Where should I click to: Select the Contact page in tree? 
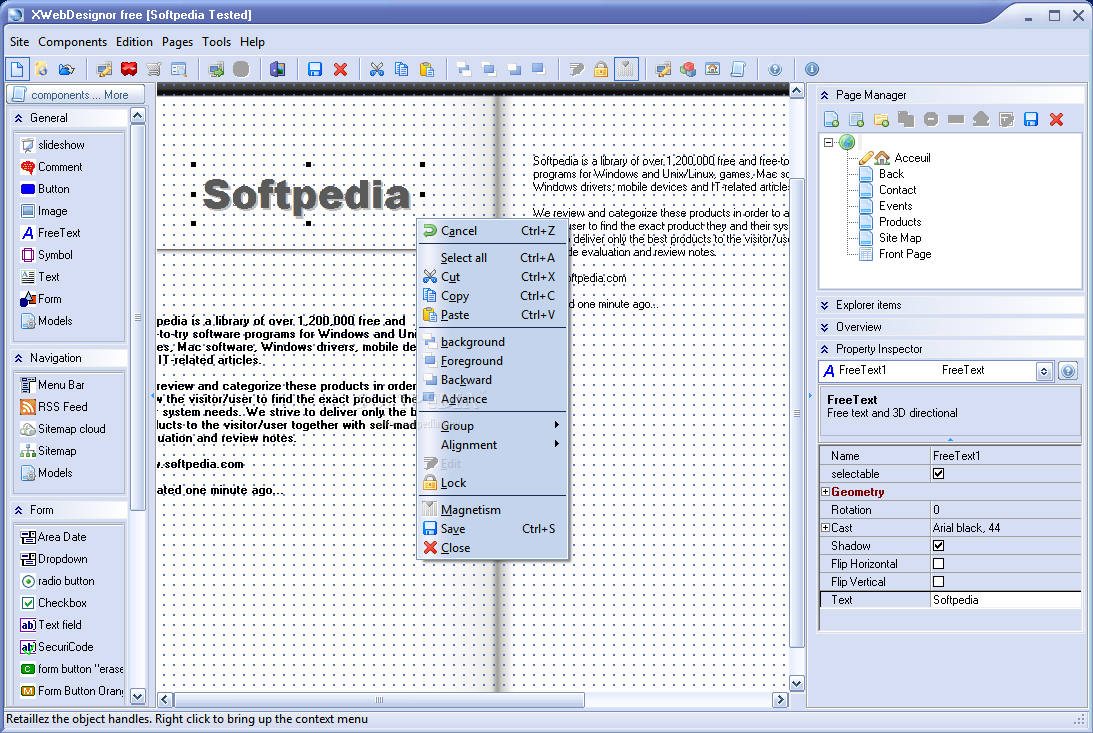point(897,190)
